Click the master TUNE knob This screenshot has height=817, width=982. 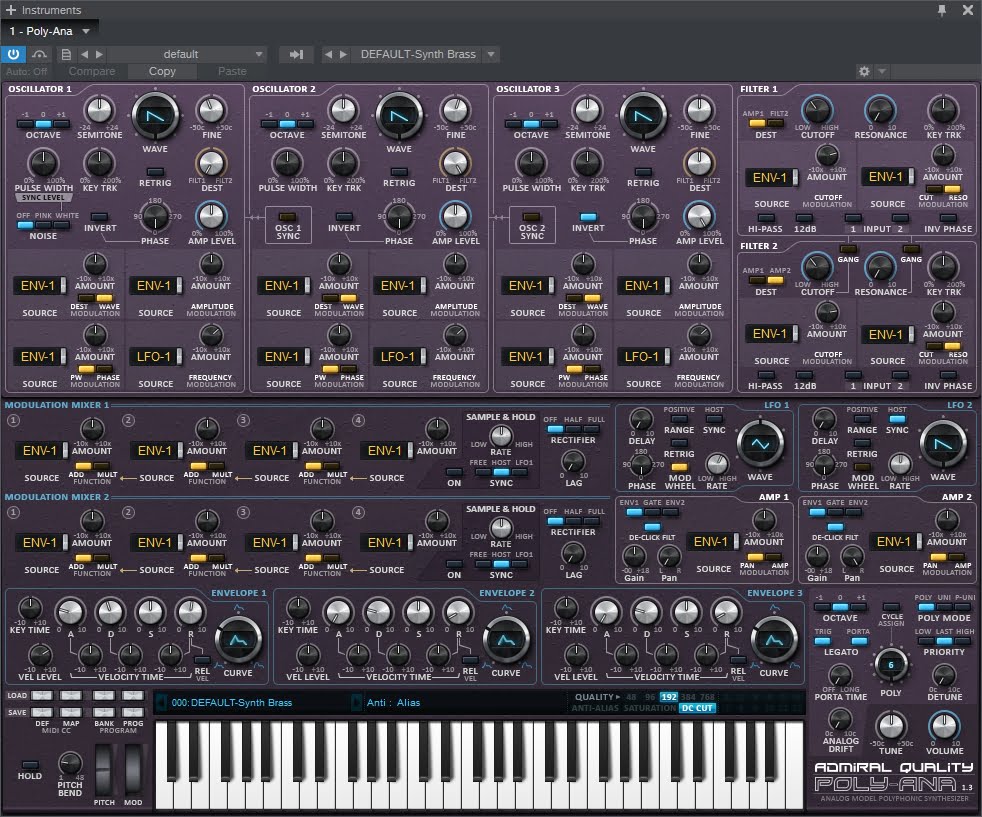coord(891,726)
